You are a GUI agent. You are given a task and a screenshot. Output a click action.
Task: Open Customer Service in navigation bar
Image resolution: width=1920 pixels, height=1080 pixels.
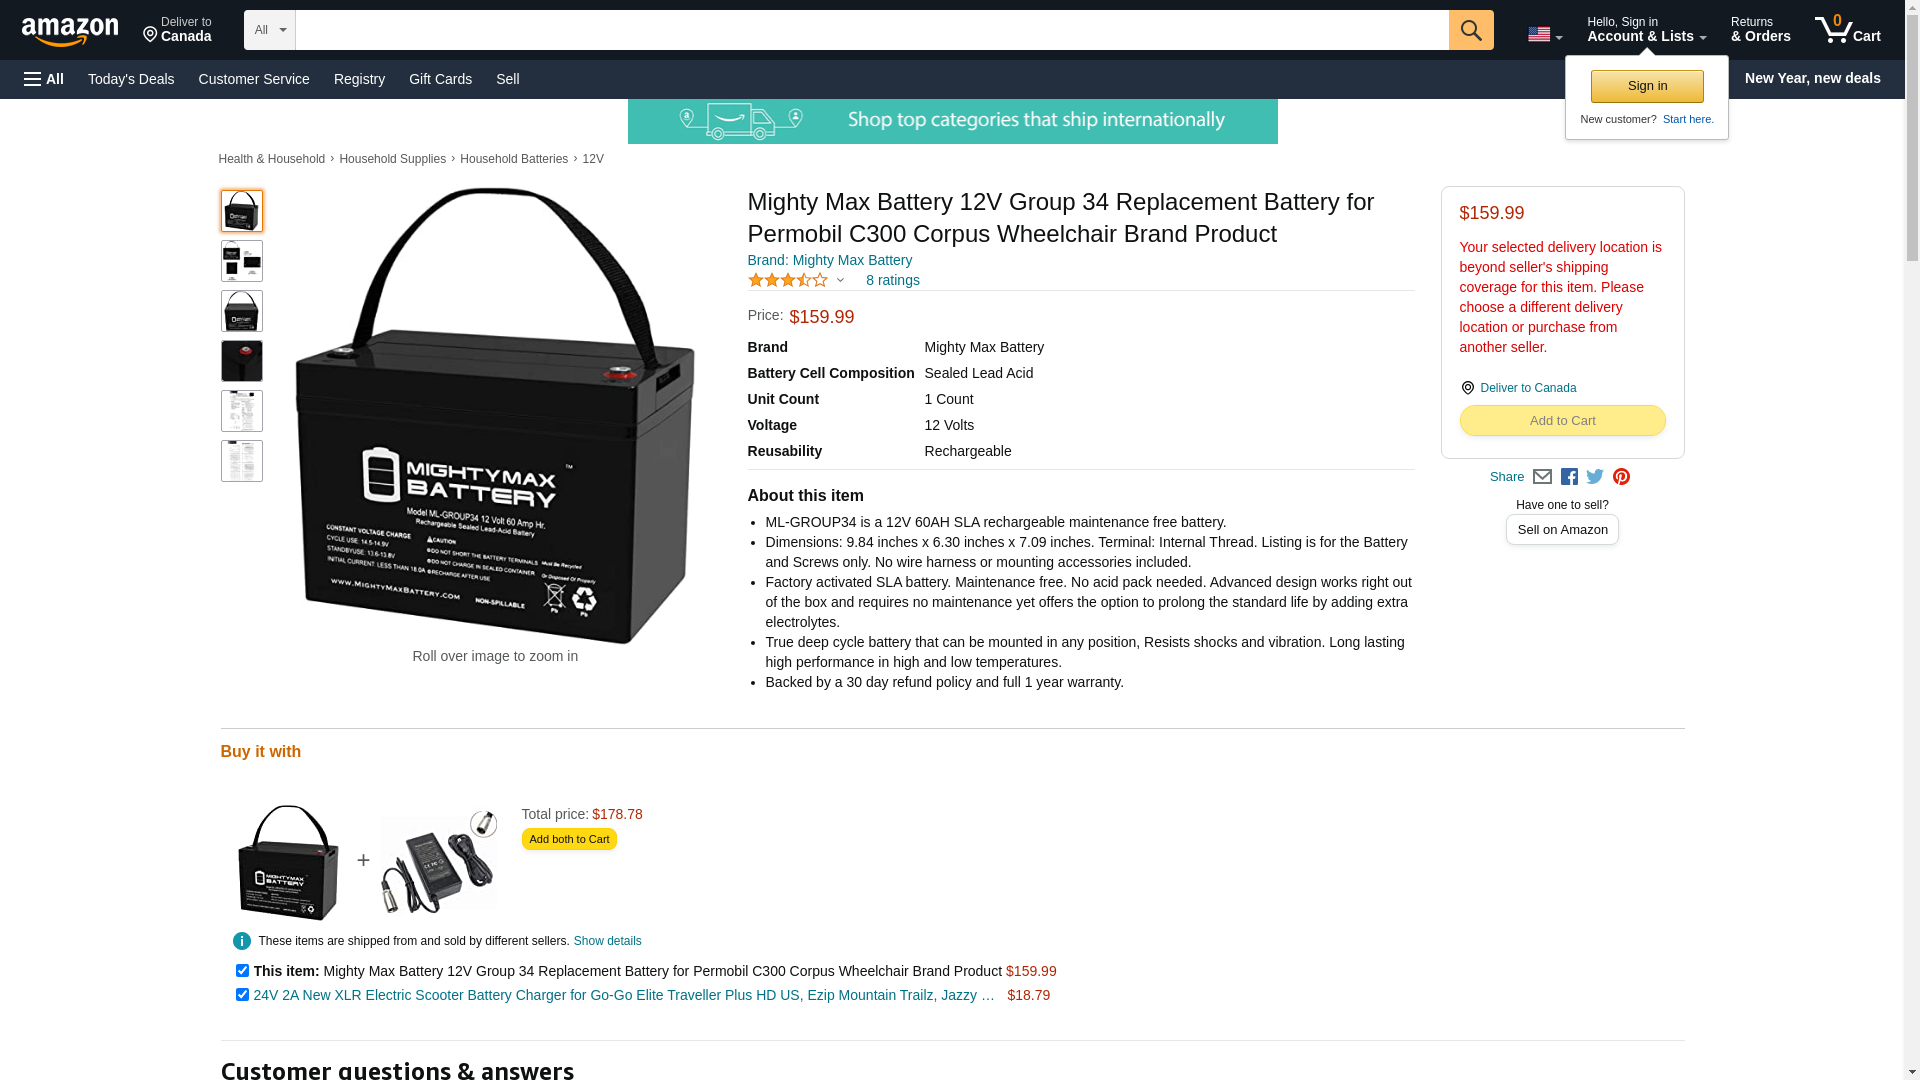pos(254,79)
